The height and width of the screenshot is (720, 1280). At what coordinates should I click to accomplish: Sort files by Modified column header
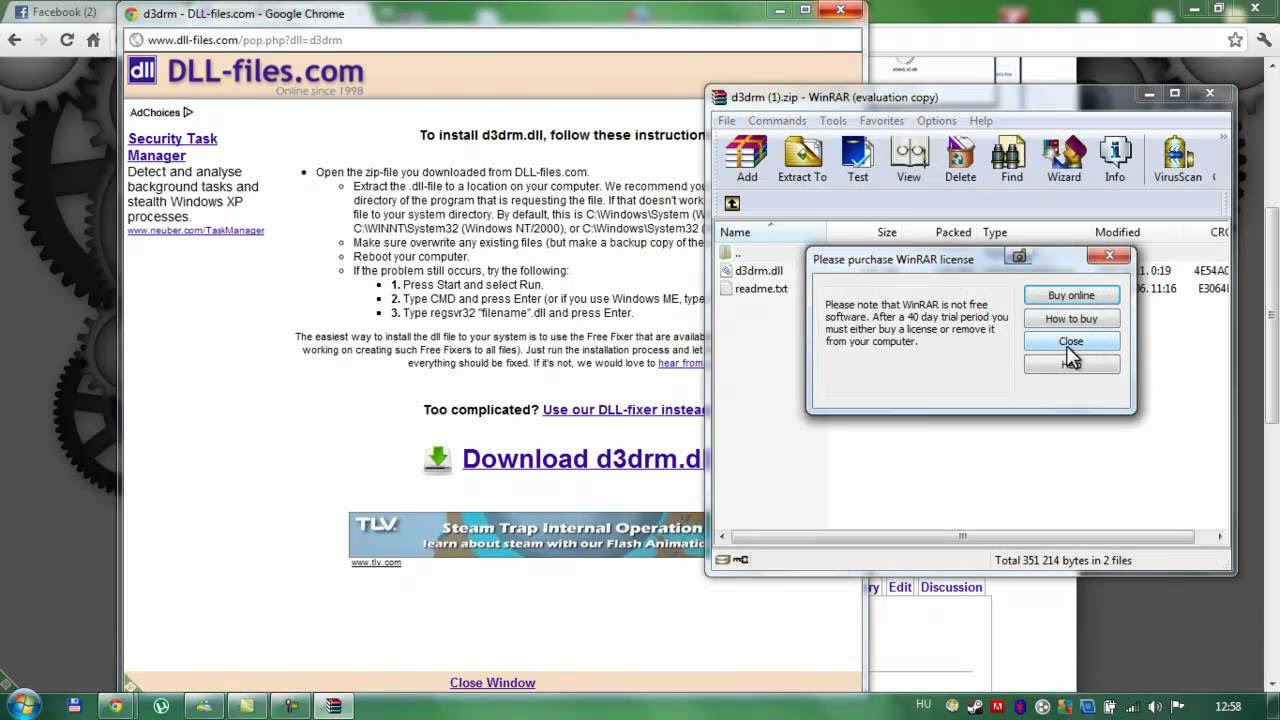point(1145,232)
